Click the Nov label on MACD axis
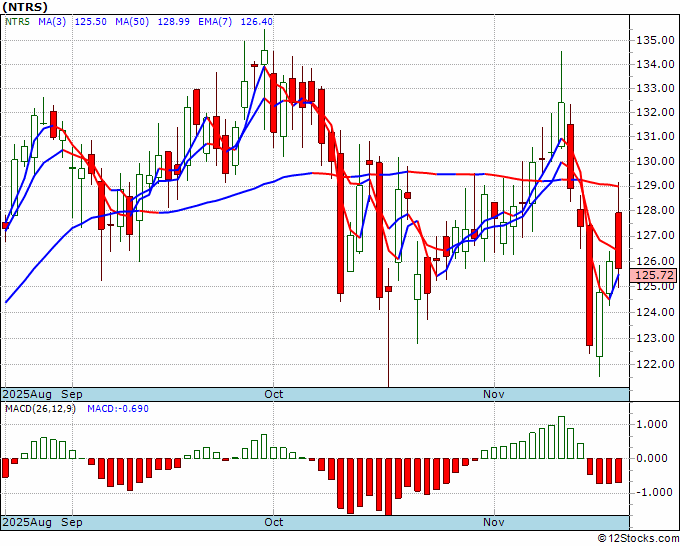Screen dimensions: 680x546 pos(494,522)
